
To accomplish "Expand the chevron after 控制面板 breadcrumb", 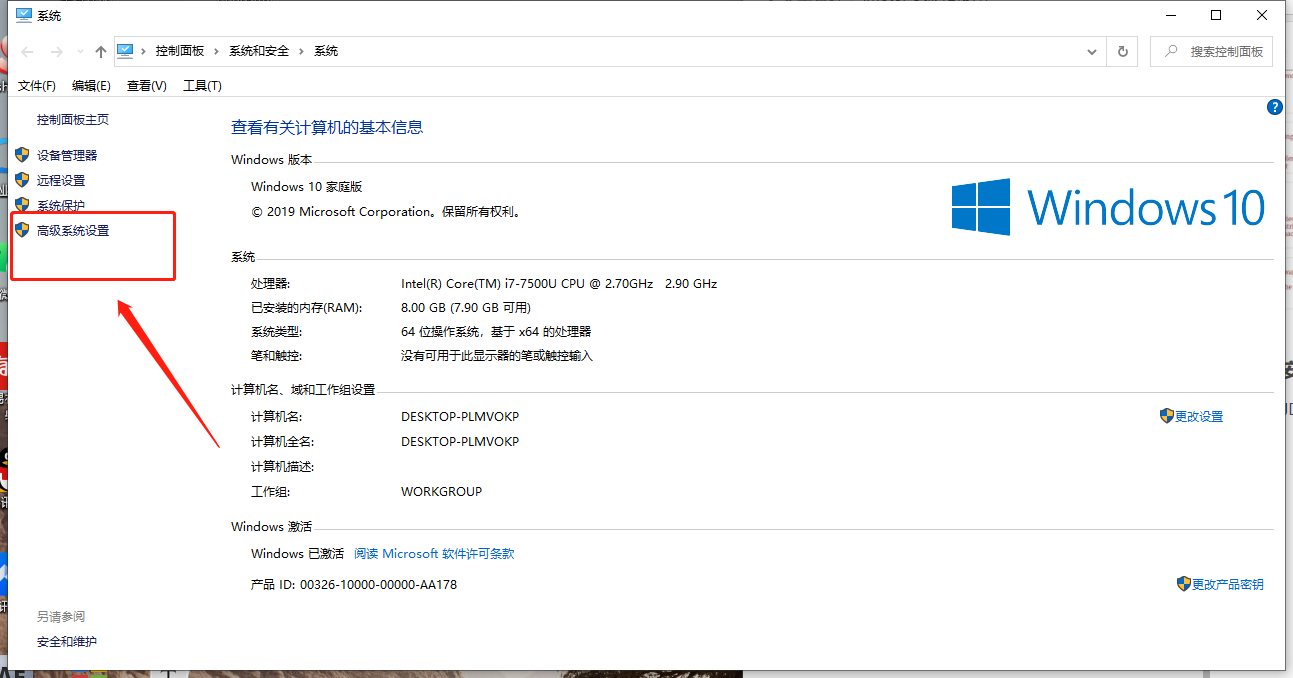I will [217, 51].
